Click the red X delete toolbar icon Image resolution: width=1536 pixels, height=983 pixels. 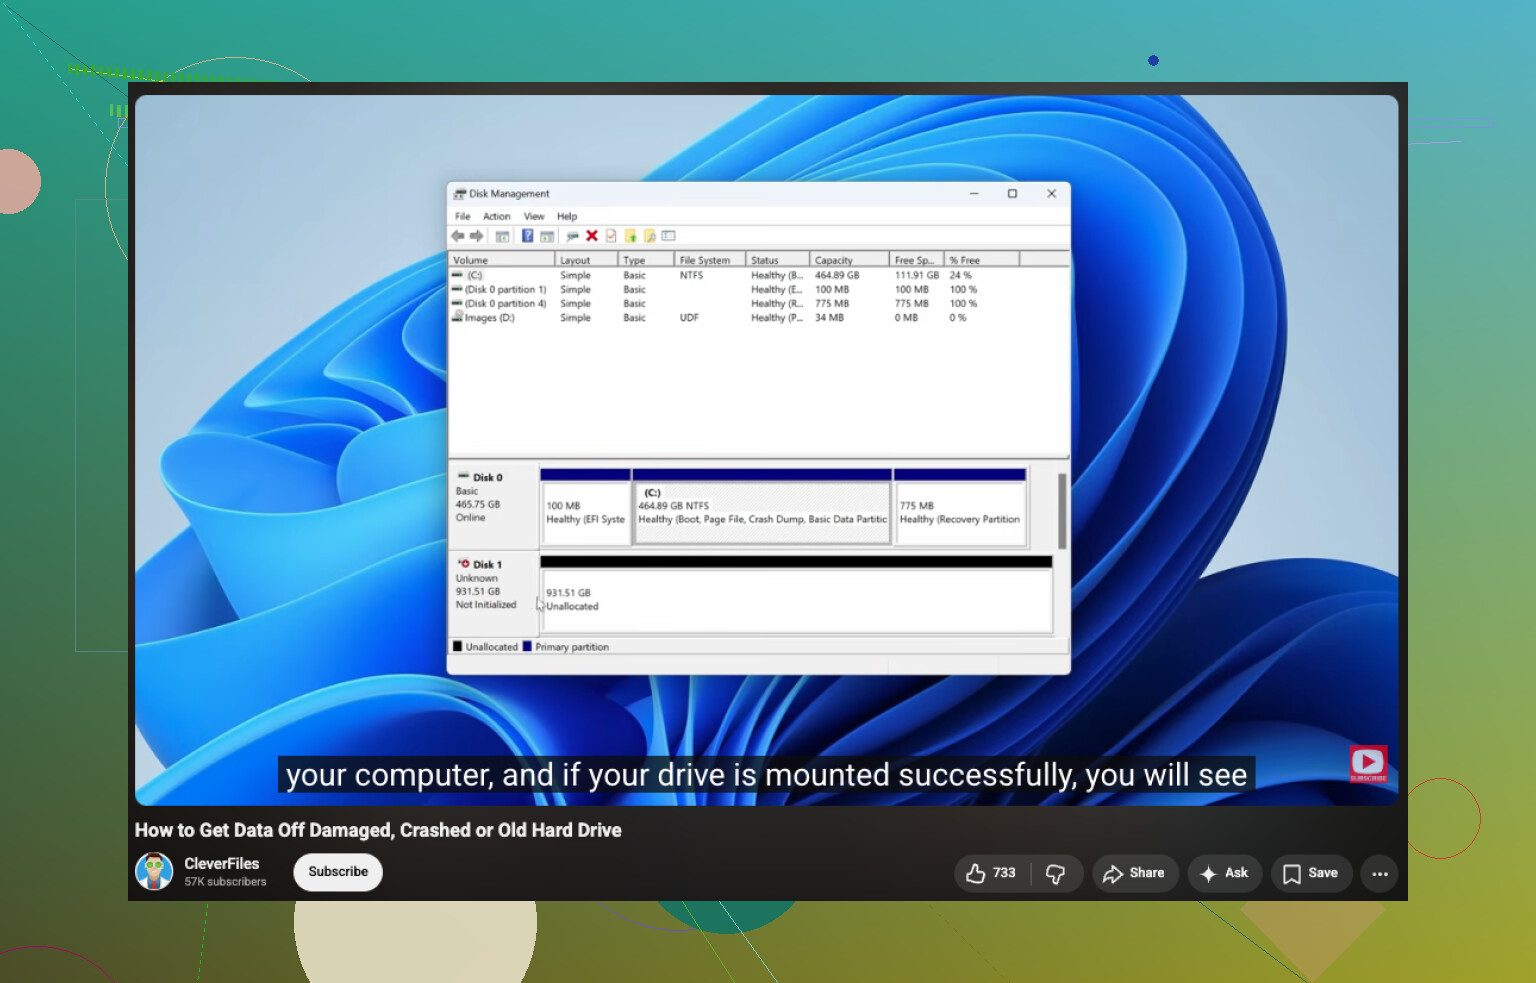click(592, 236)
